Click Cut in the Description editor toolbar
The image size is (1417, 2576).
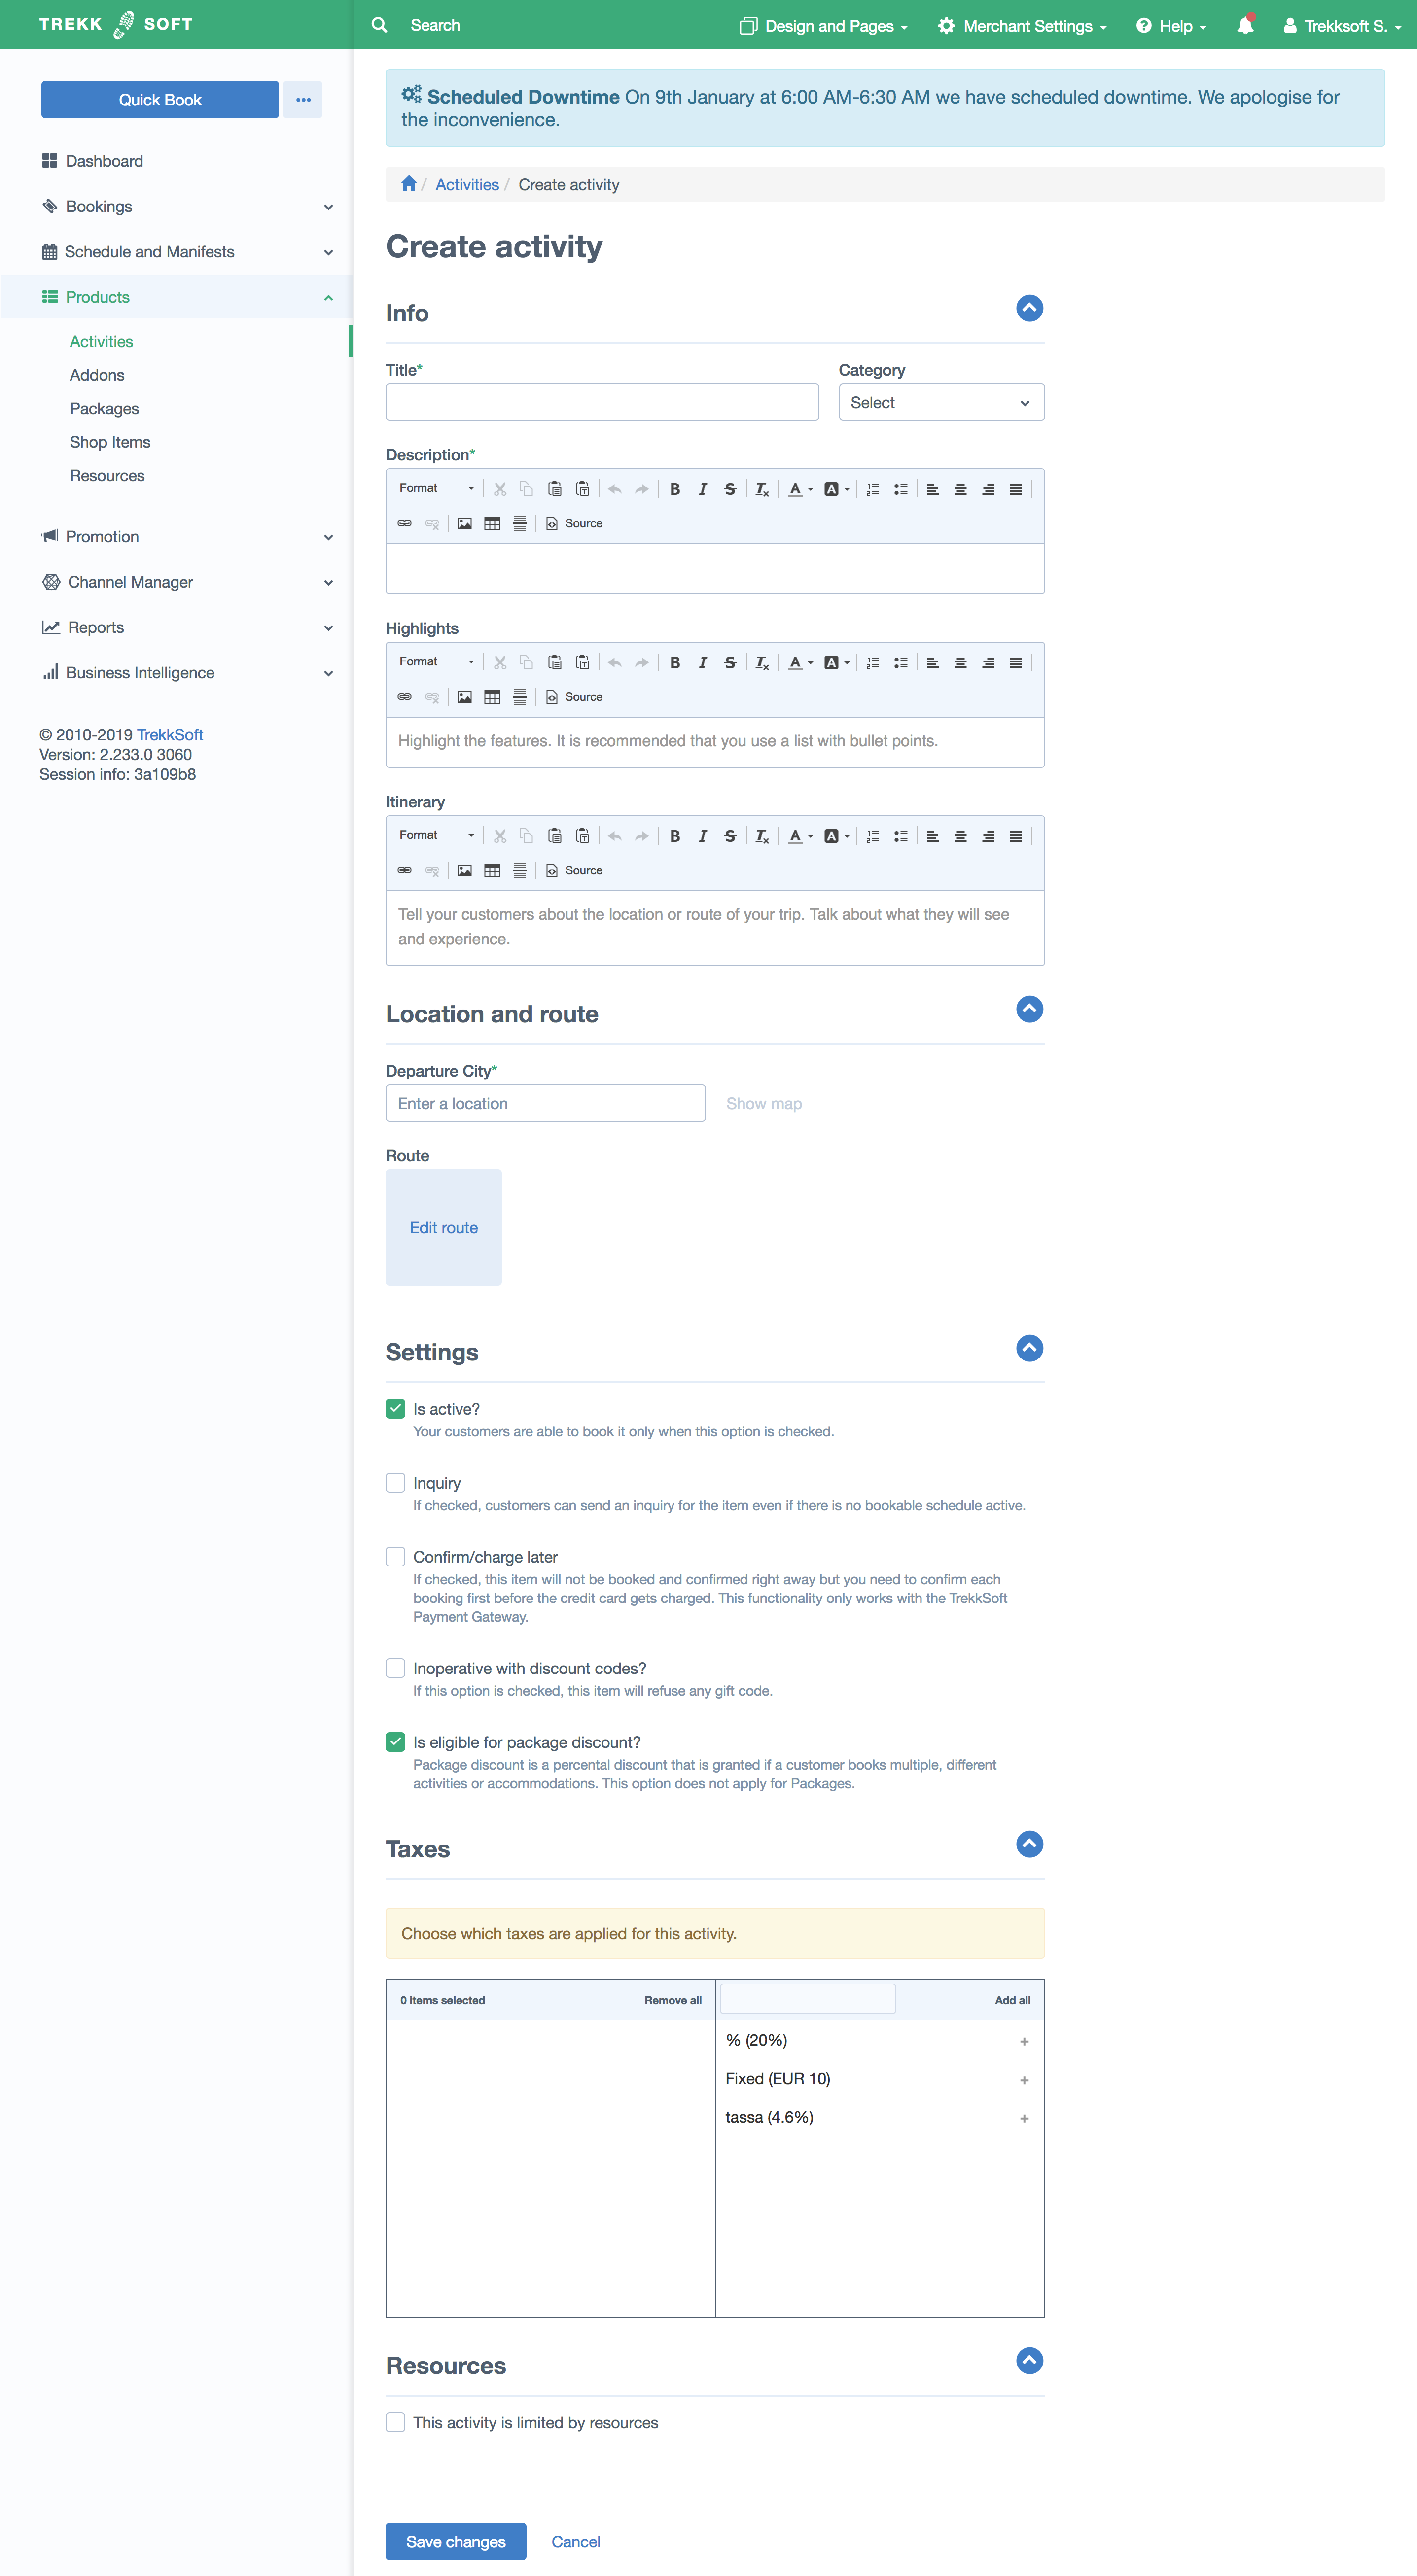[499, 489]
